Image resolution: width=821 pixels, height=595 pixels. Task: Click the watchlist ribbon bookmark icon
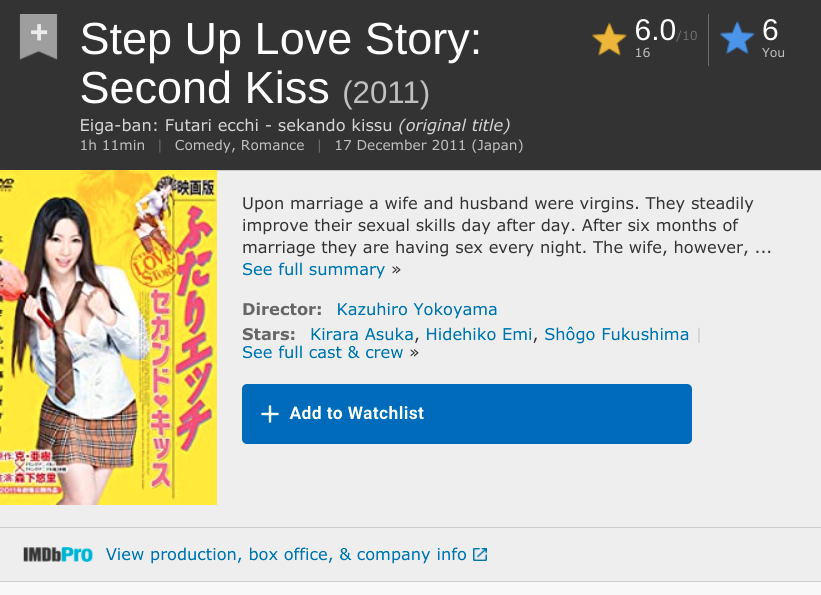click(38, 36)
